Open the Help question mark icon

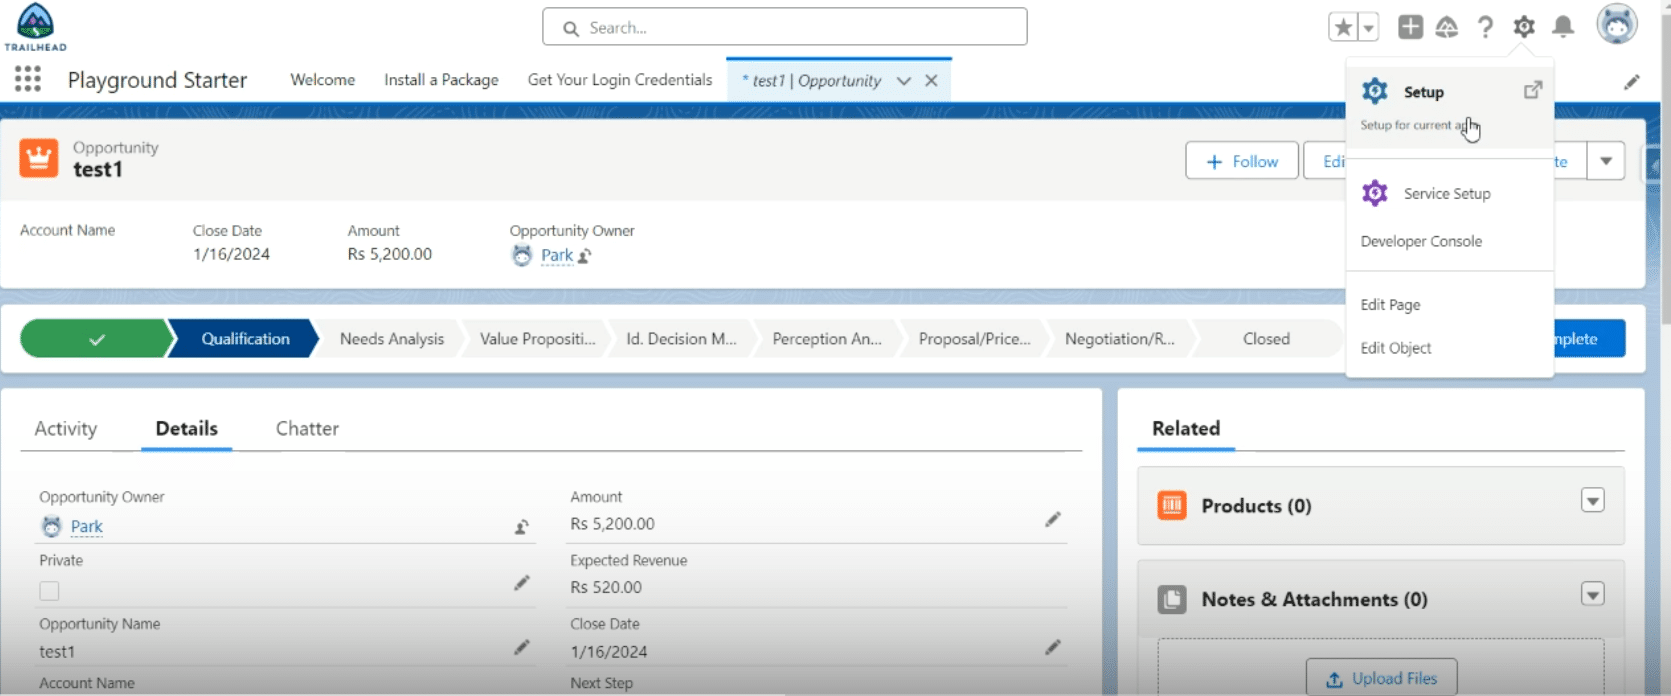1485,27
